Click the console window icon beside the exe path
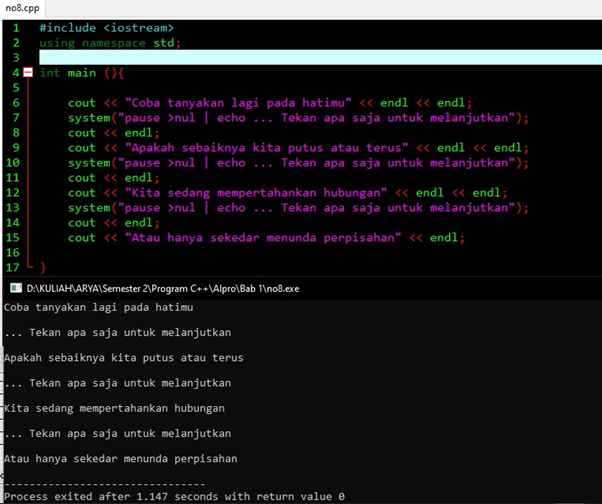The image size is (602, 504). [16, 288]
